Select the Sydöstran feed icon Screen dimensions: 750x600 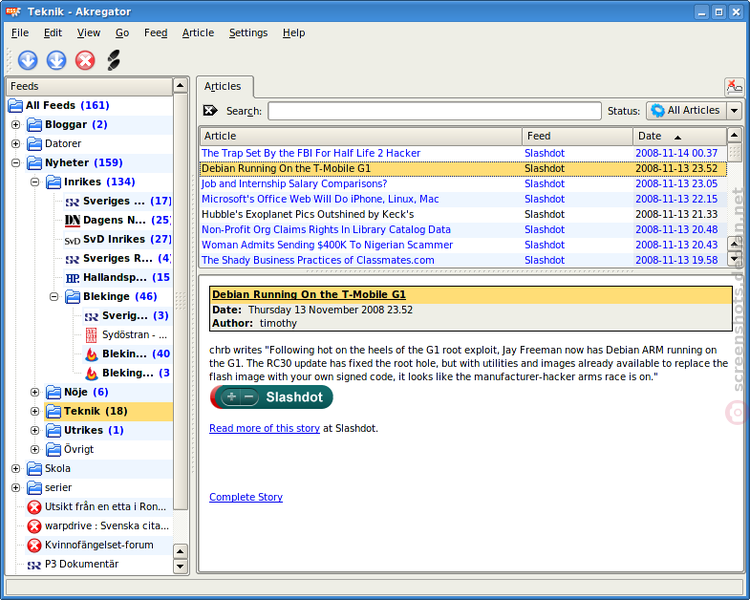click(91, 335)
